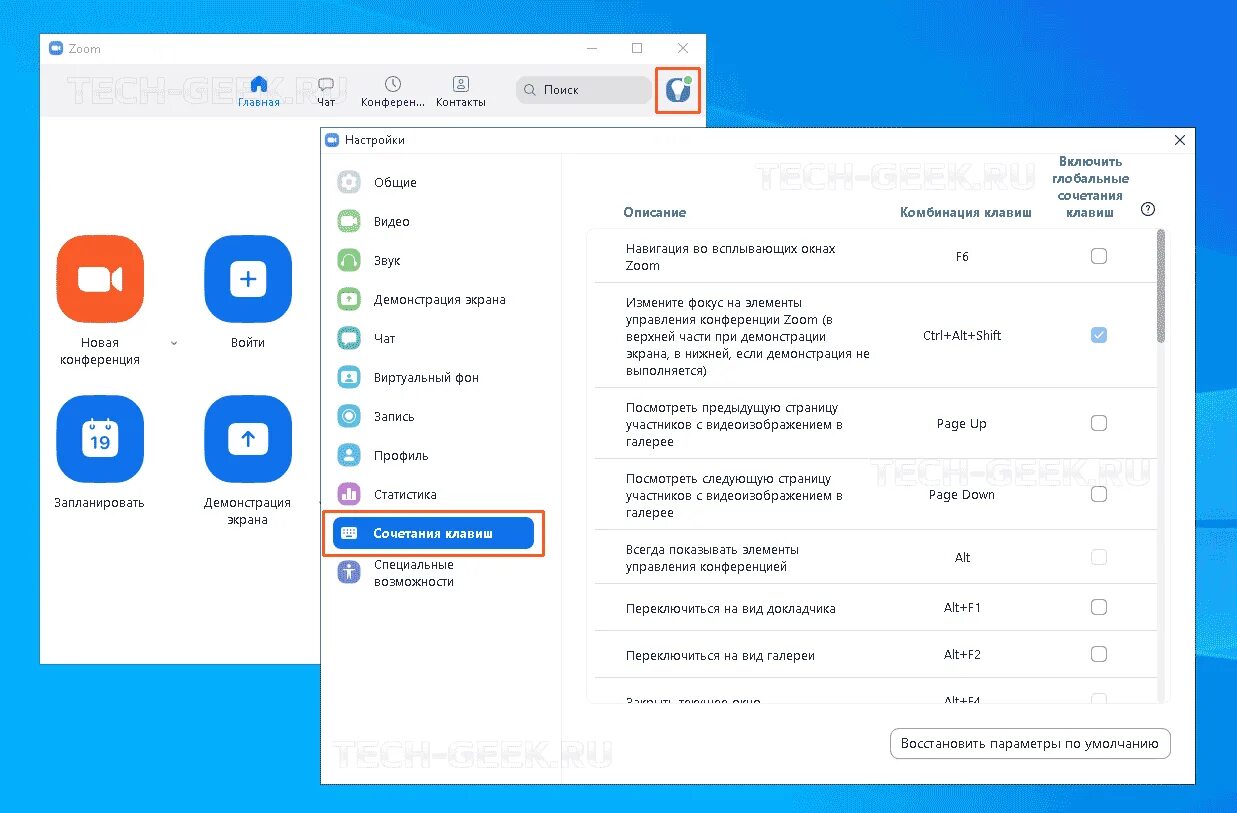The image size is (1237, 813).
Task: Click the Ctrl+Alt+Shift key combination
Action: click(962, 336)
